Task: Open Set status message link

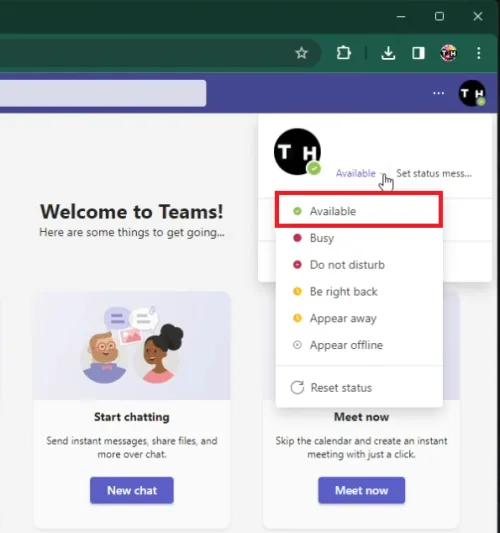Action: pyautogui.click(x=434, y=173)
